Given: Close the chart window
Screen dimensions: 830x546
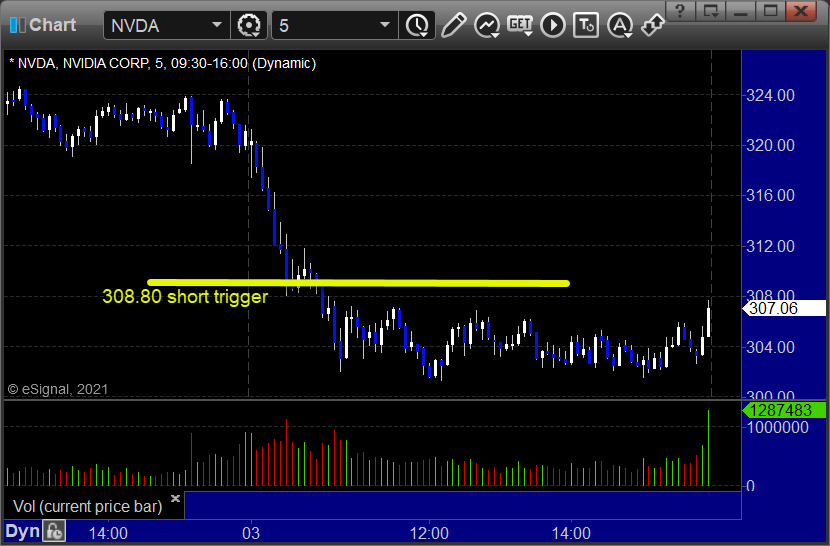Looking at the screenshot, I should [x=801, y=11].
